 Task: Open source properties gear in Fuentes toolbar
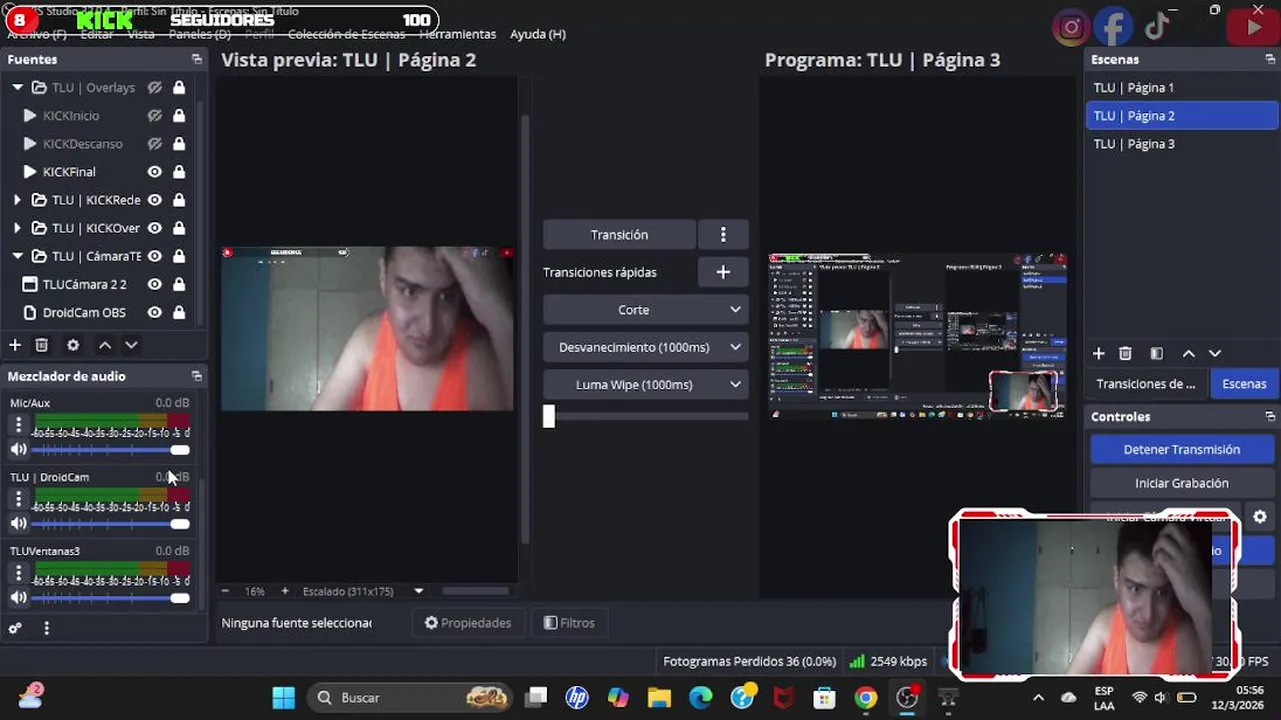click(x=73, y=345)
